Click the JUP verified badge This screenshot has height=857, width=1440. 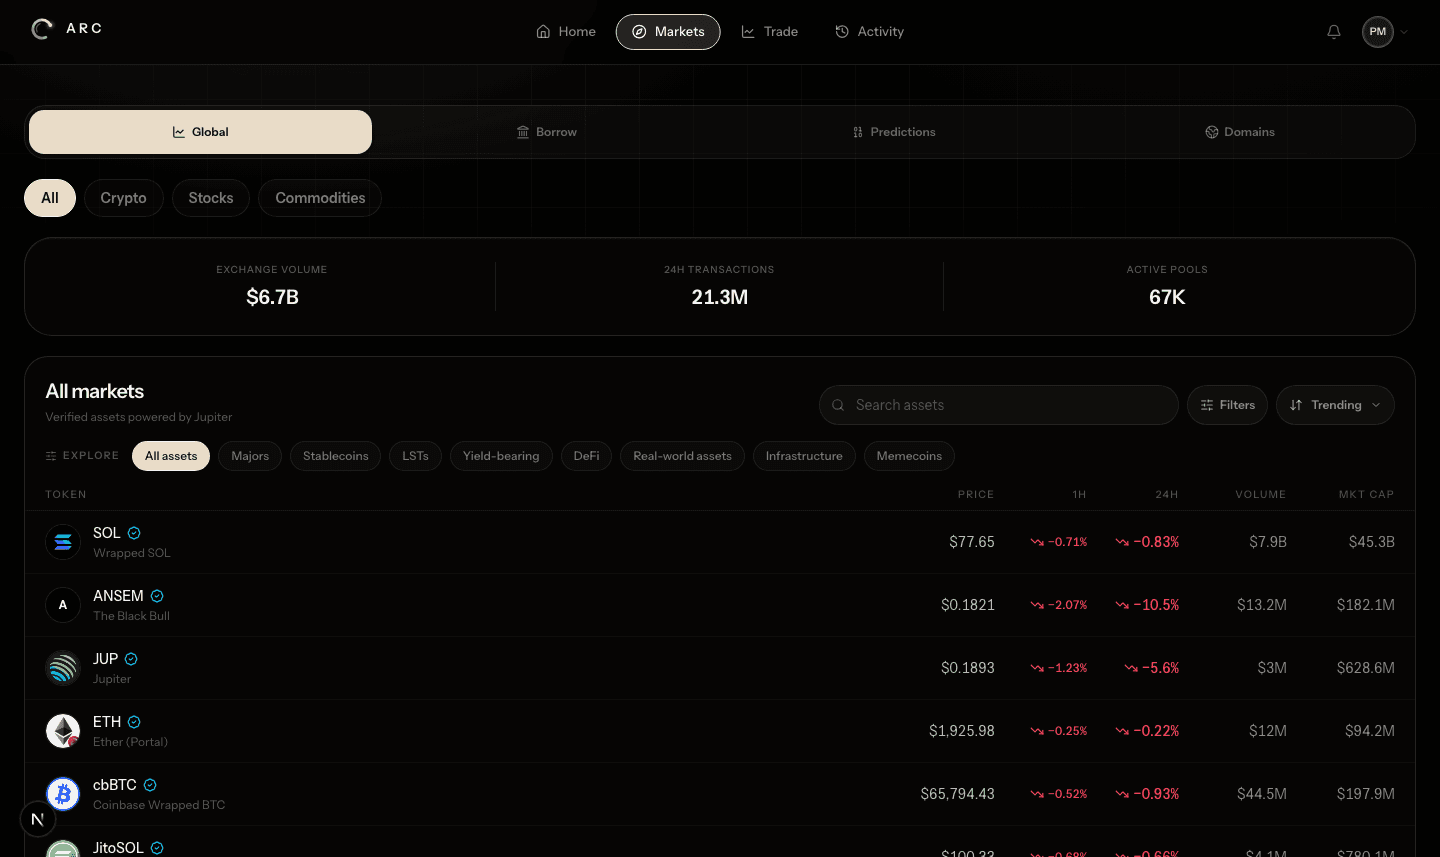point(131,659)
